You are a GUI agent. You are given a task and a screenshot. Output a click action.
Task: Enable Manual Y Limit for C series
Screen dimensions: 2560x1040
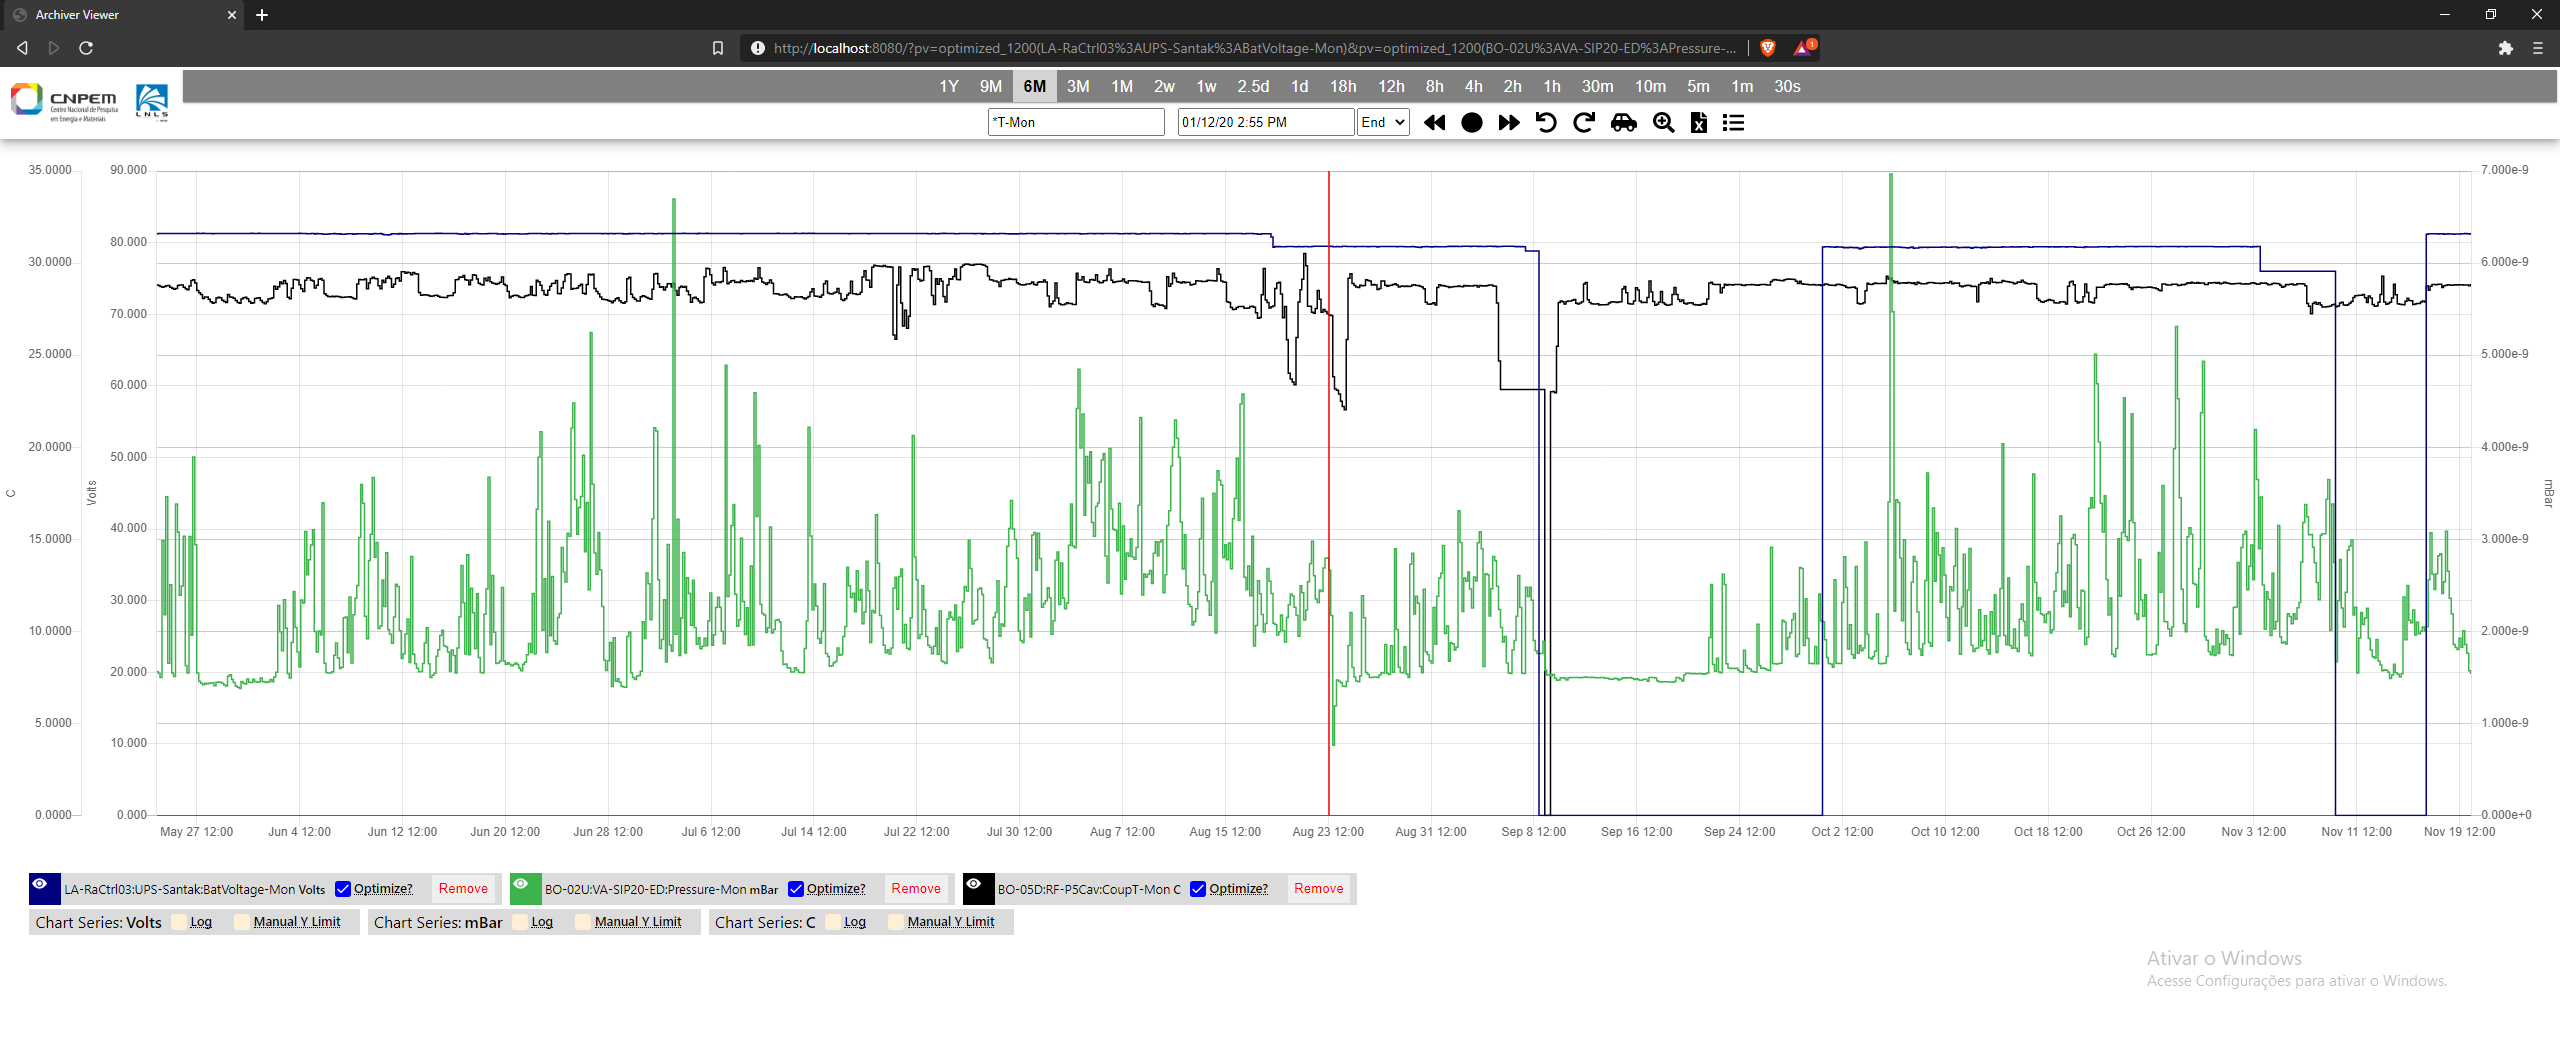pos(896,922)
